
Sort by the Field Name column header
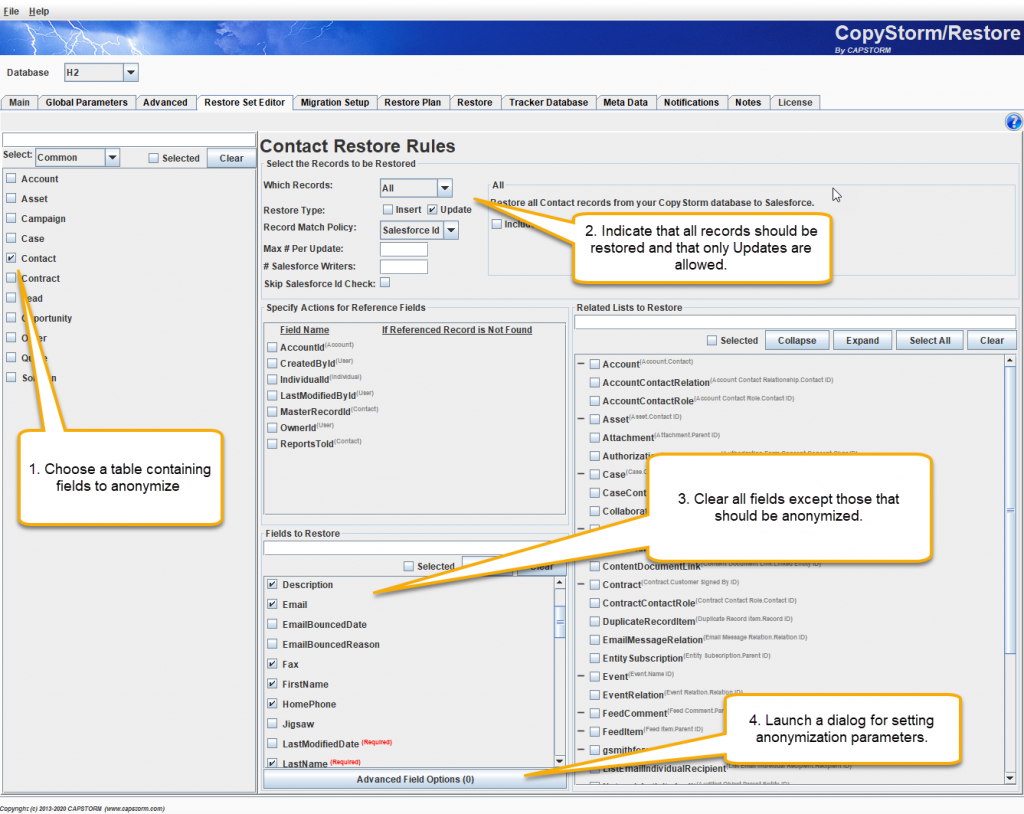(304, 330)
